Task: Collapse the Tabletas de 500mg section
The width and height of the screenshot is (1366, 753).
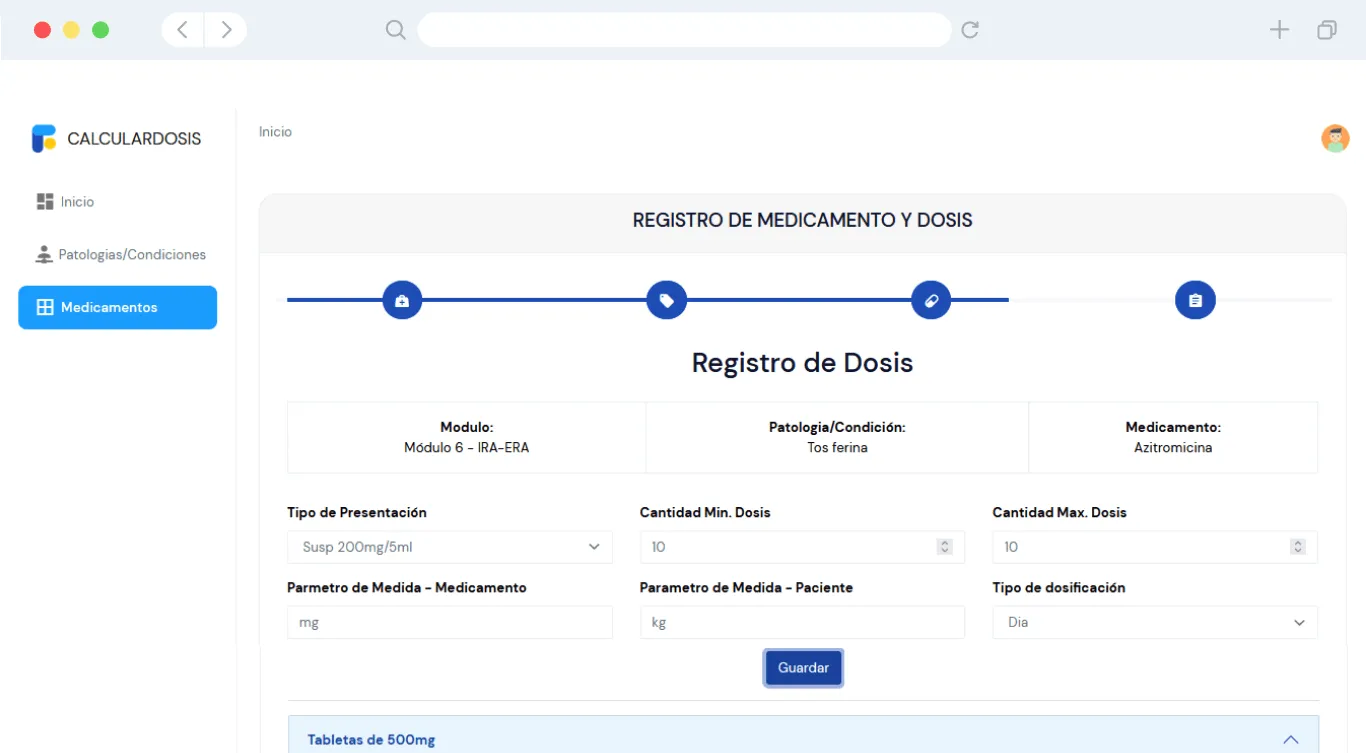Action: 1290,740
